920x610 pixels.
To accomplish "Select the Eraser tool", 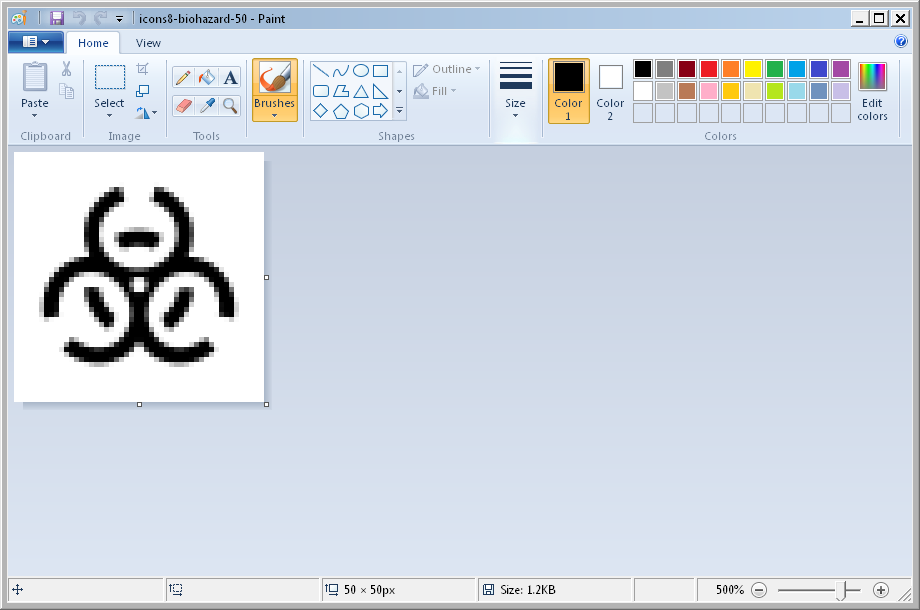I will (184, 106).
